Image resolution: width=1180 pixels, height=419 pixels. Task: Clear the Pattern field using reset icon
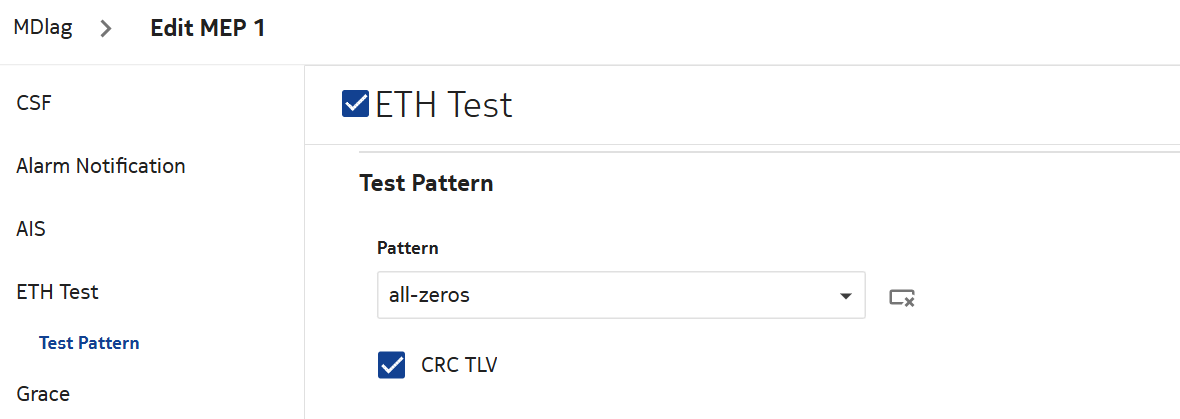[x=902, y=296]
